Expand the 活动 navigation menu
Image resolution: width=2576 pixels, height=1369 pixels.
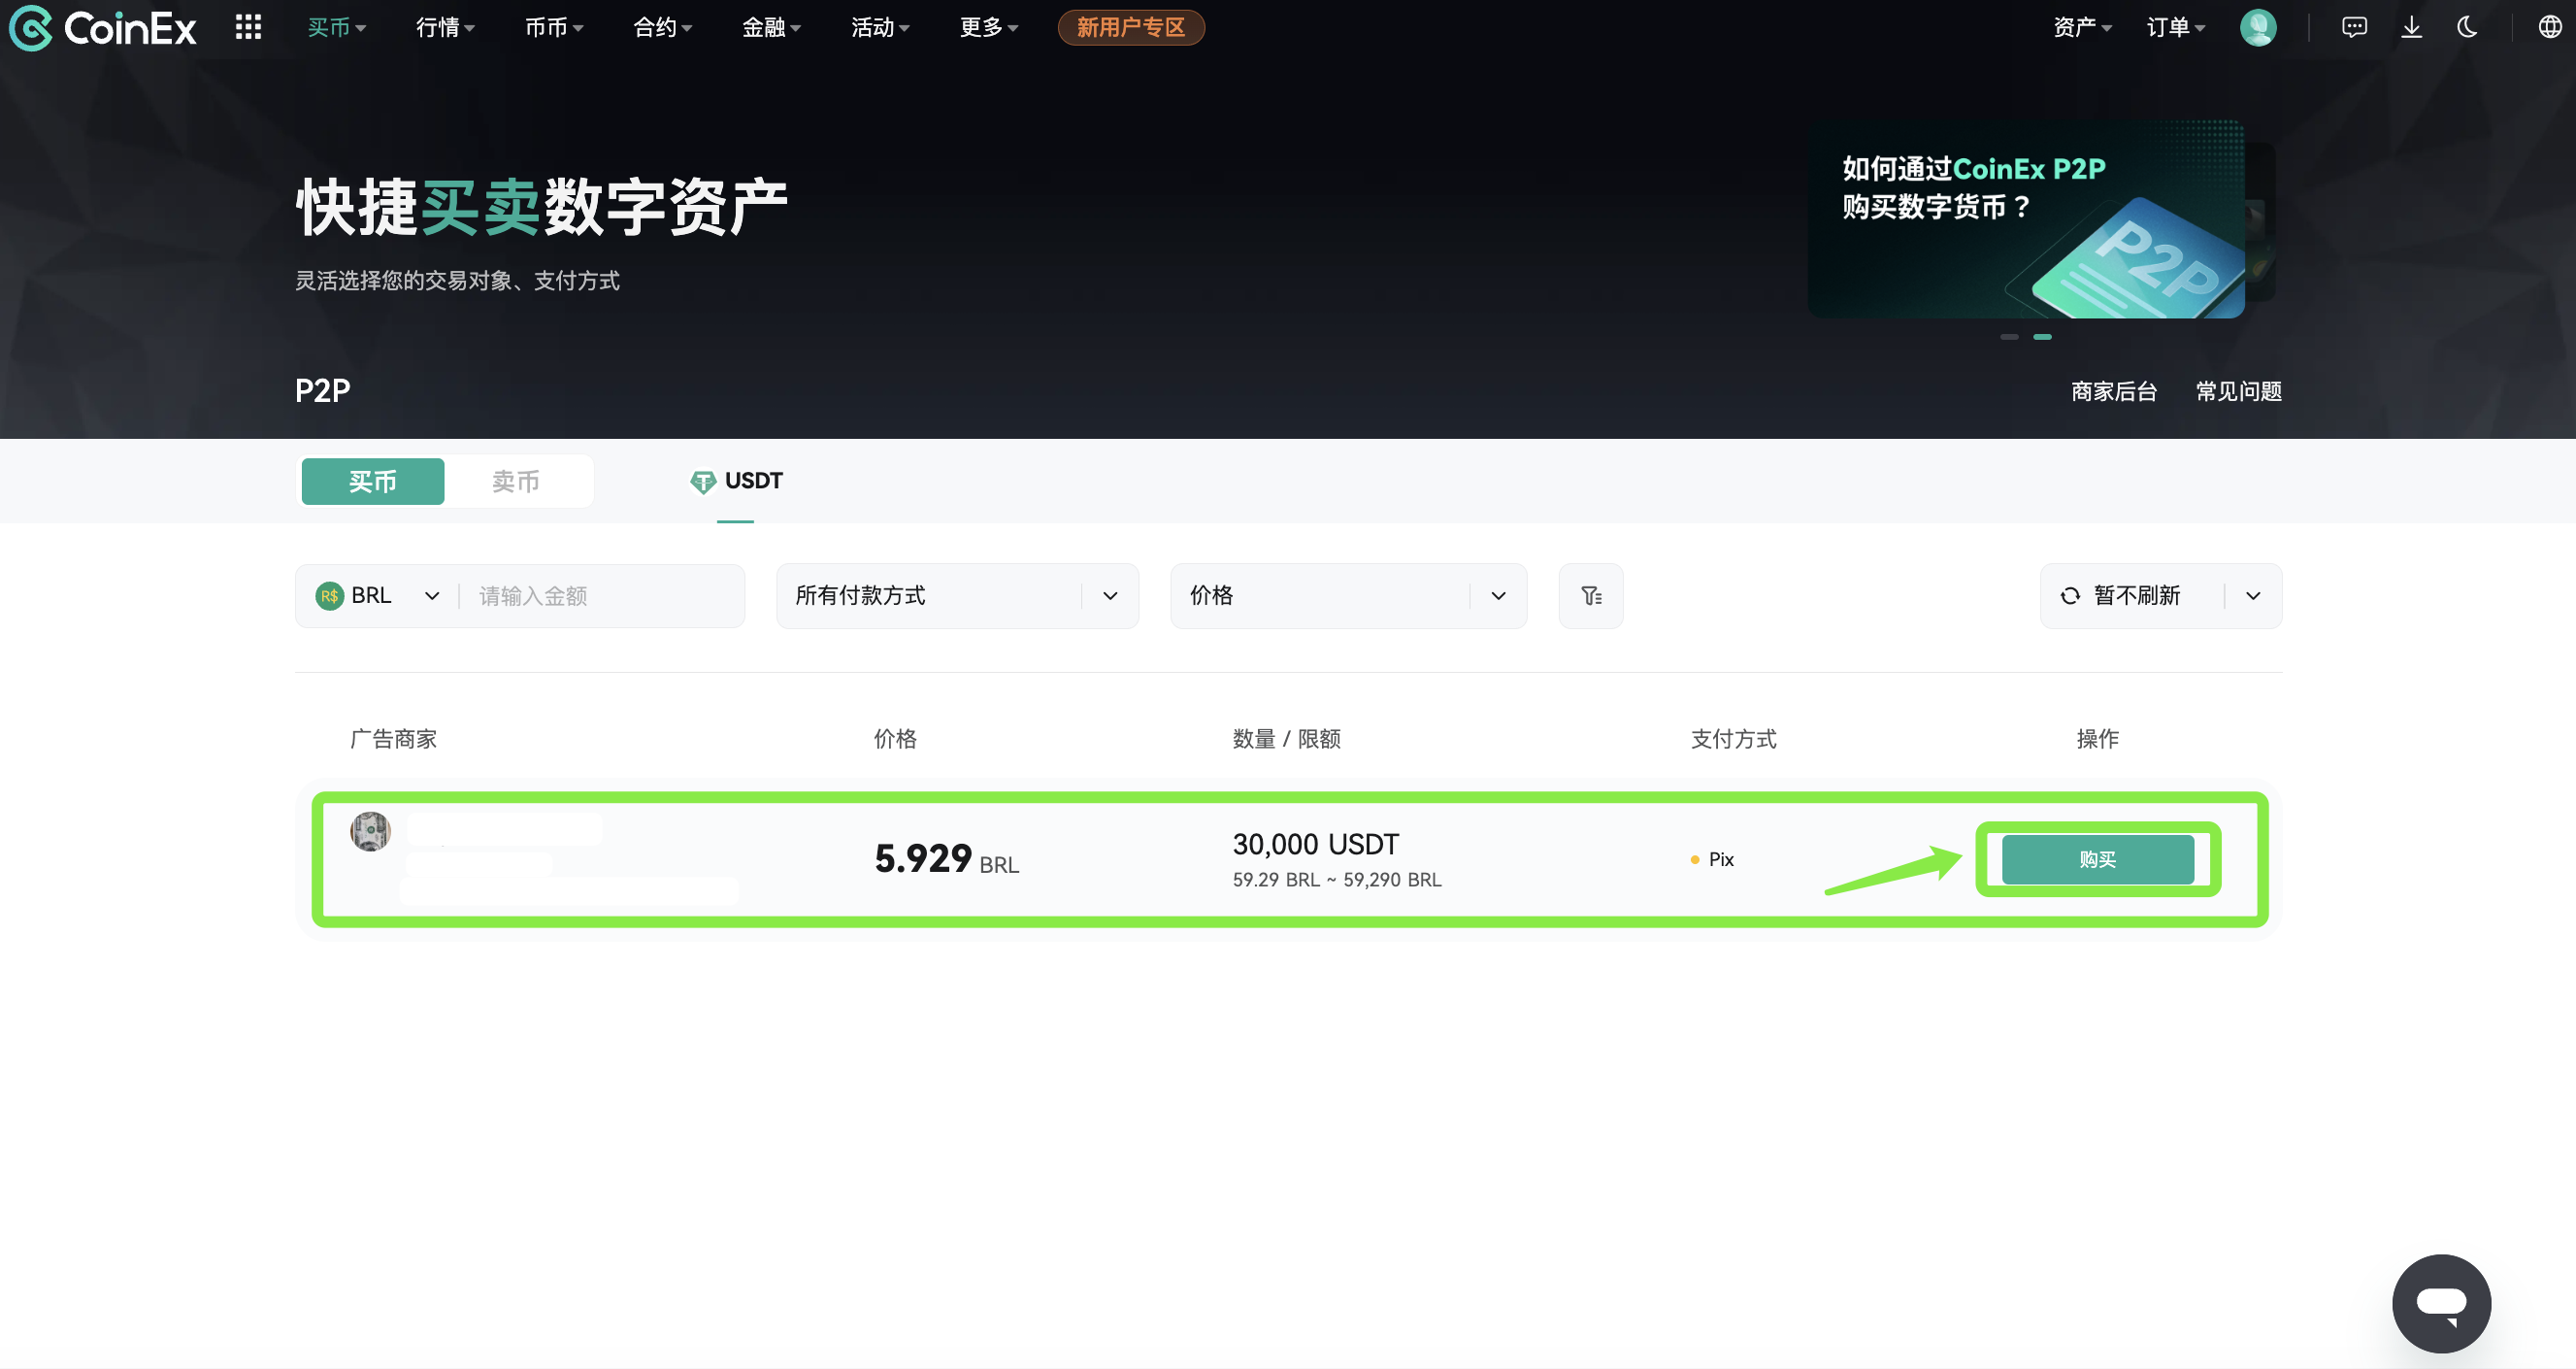(x=880, y=27)
